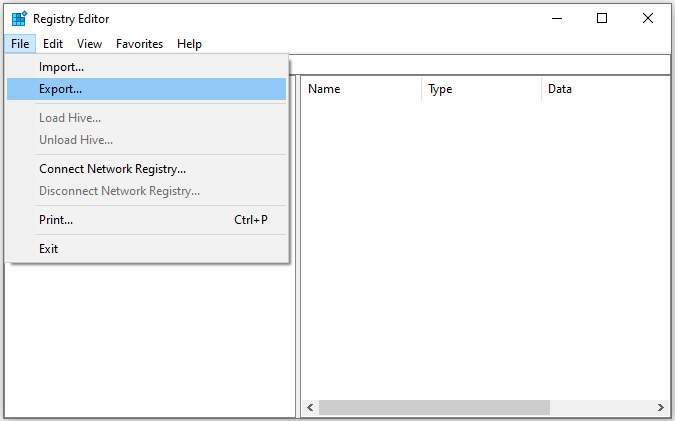Minimize the Registry Editor window

coord(557,19)
